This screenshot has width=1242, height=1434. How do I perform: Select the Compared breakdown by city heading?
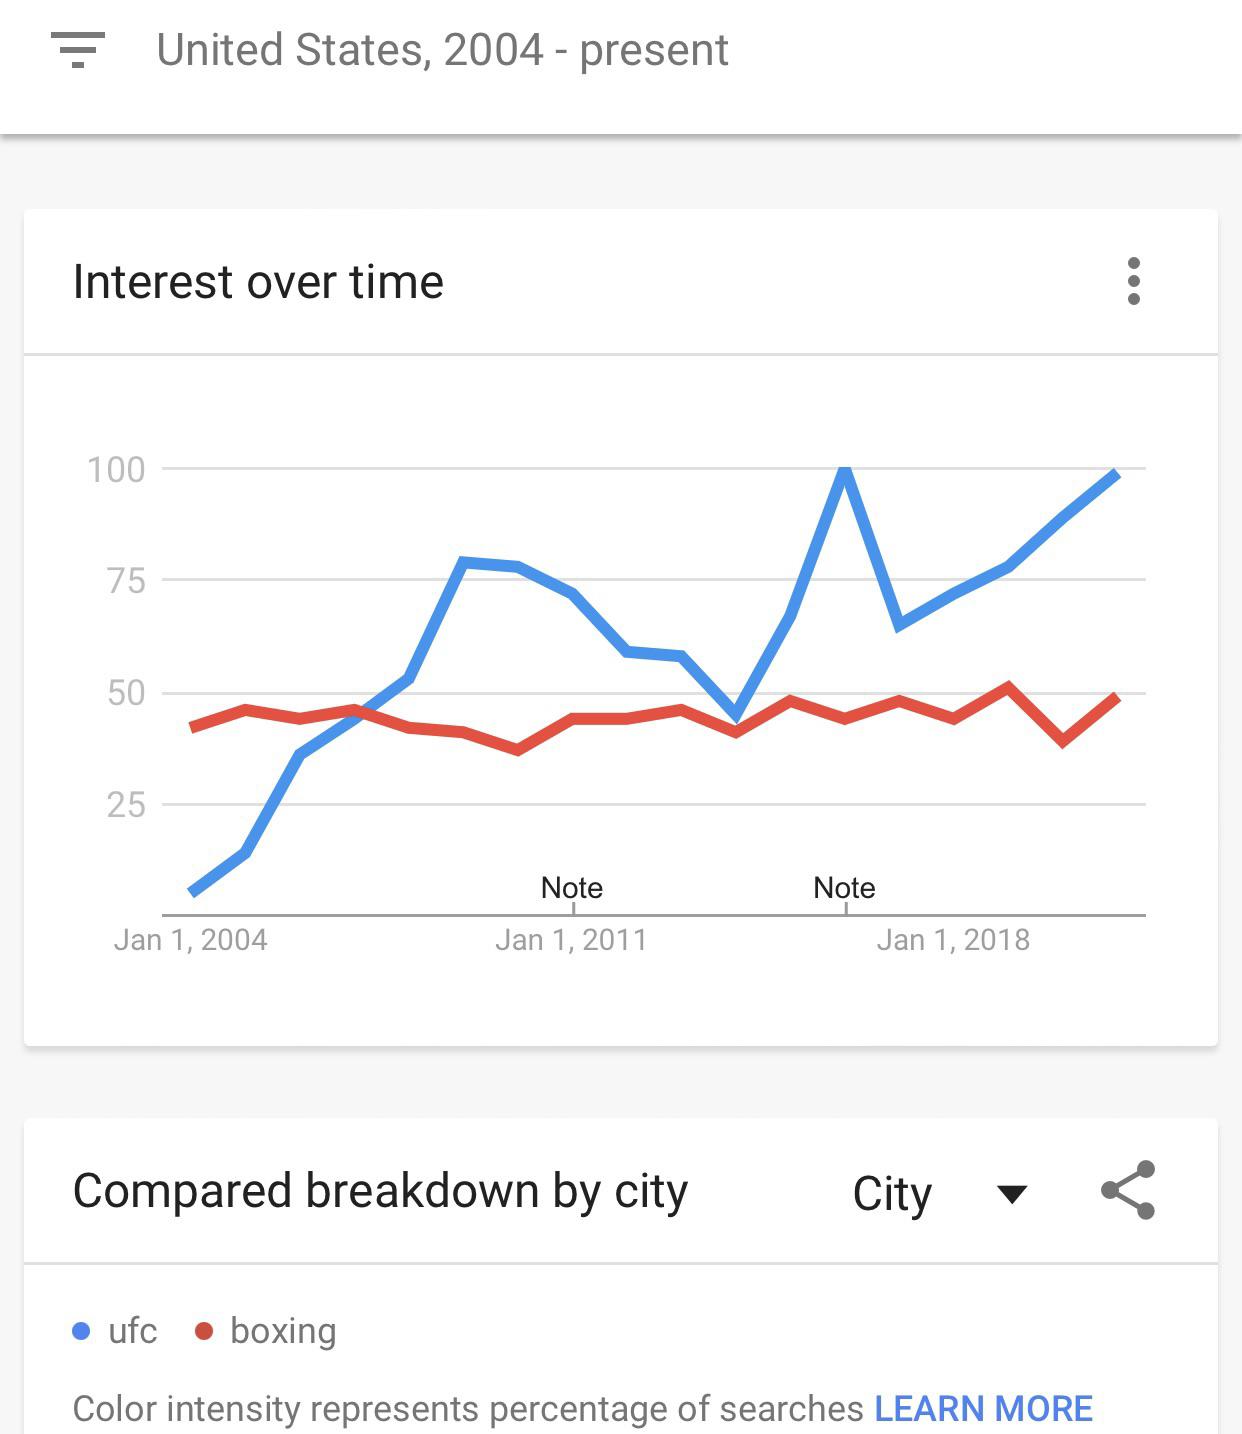(380, 1192)
